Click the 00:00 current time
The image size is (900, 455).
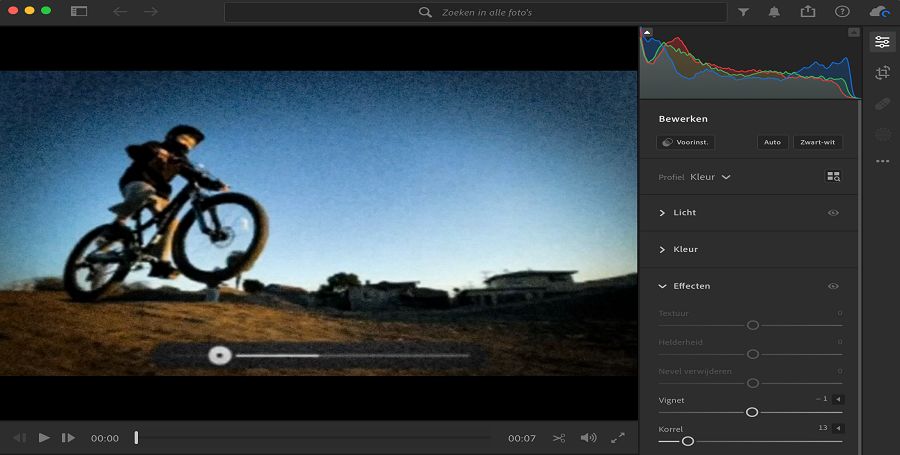pyautogui.click(x=104, y=438)
